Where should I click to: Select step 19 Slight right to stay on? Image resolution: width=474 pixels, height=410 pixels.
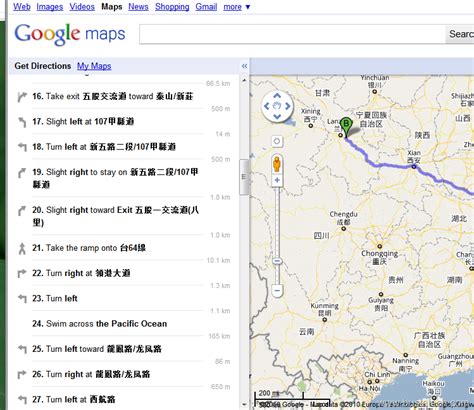116,178
